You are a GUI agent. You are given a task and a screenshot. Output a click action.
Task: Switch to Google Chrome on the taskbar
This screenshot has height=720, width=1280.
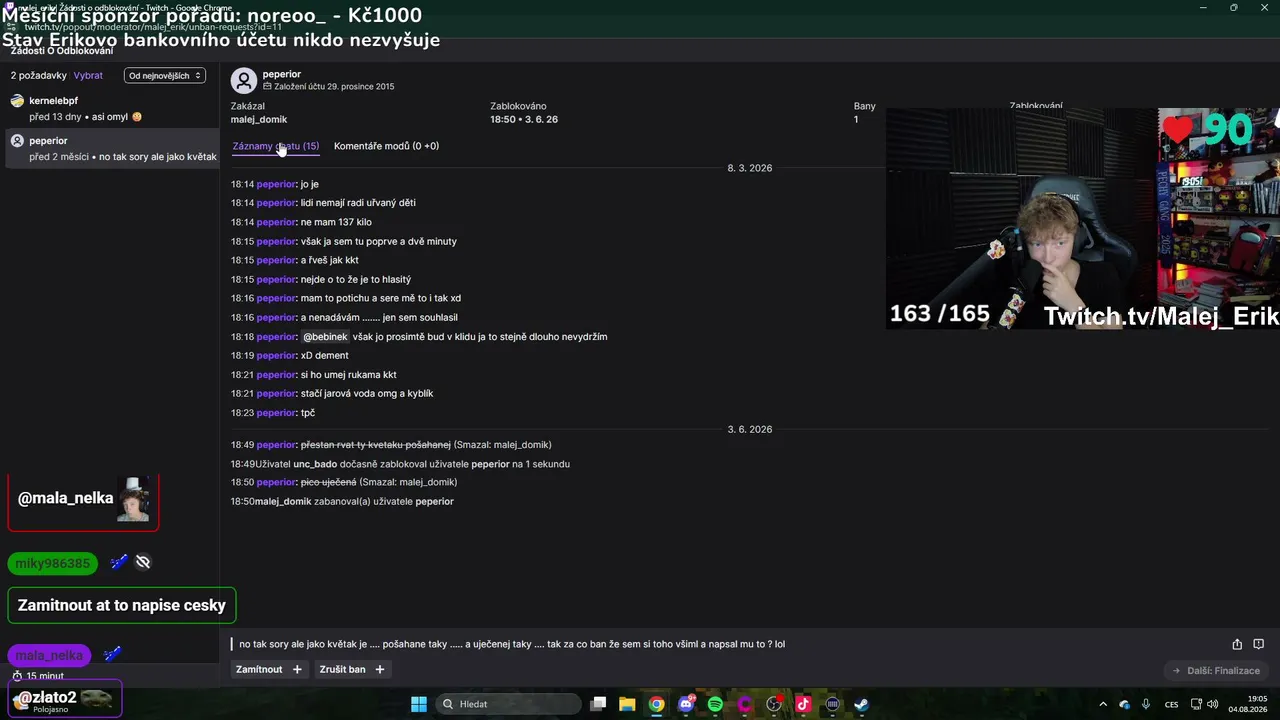[x=656, y=704]
